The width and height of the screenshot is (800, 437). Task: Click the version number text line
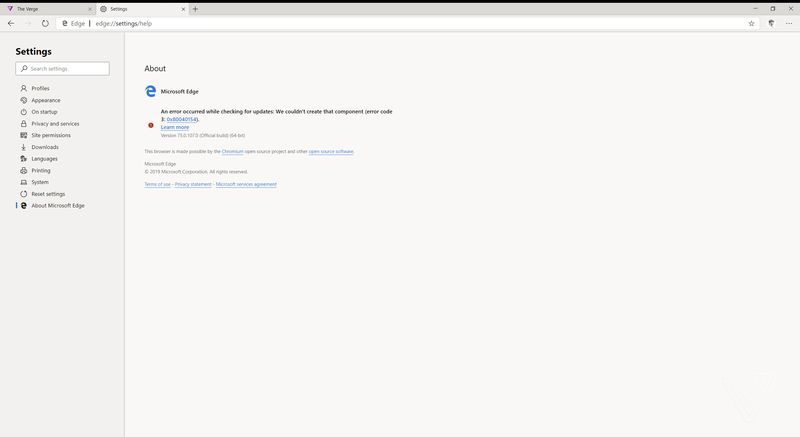(203, 136)
